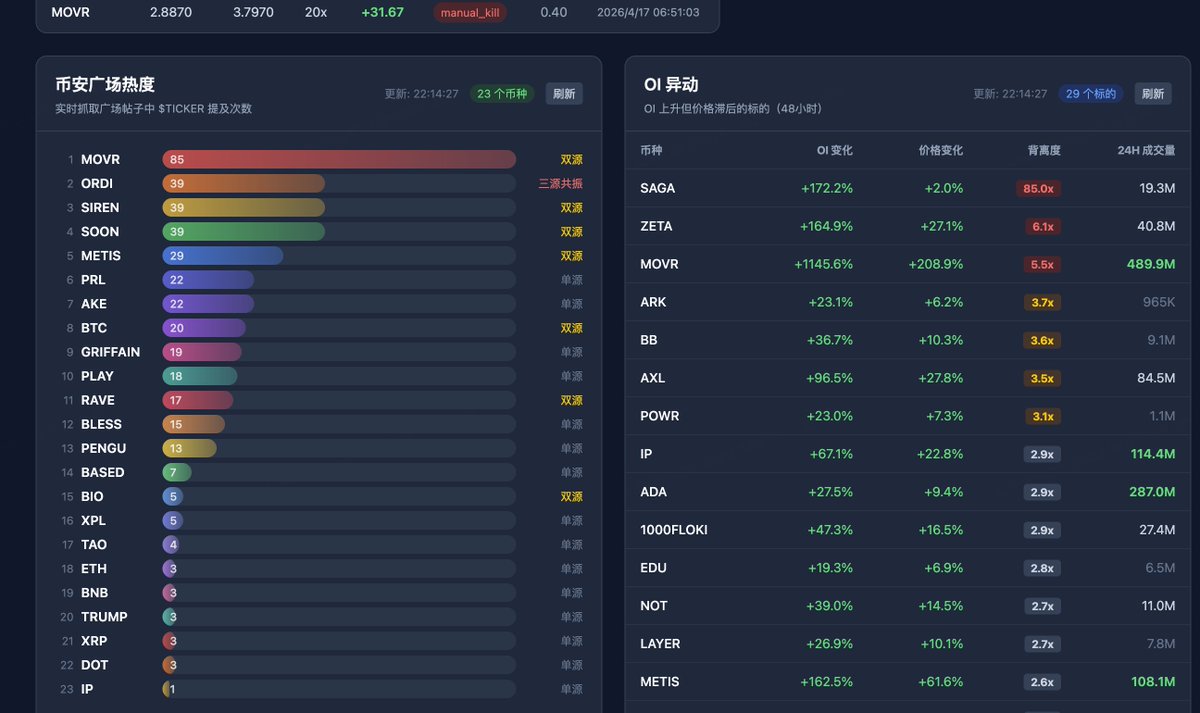Click the BLESS ticker name
The image size is (1200, 713).
pyautogui.click(x=101, y=424)
